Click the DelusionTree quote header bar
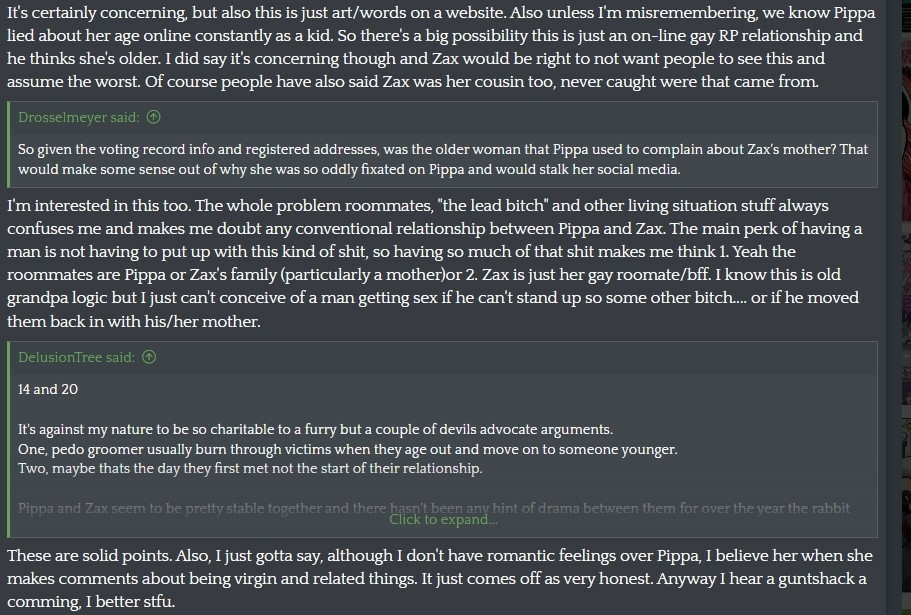This screenshot has height=615, width=911. 443,358
